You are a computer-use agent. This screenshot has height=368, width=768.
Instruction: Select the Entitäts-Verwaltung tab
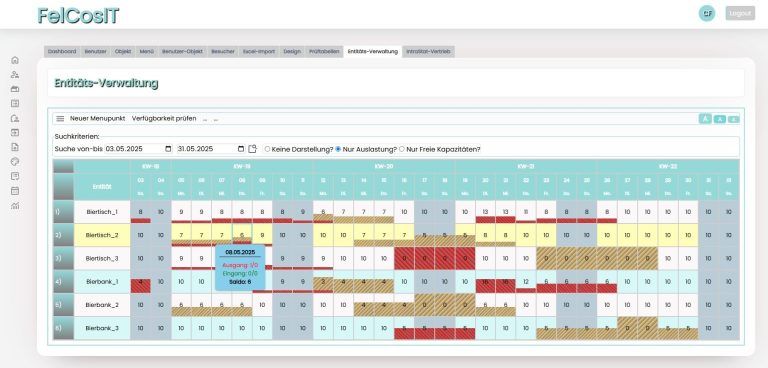coord(373,51)
